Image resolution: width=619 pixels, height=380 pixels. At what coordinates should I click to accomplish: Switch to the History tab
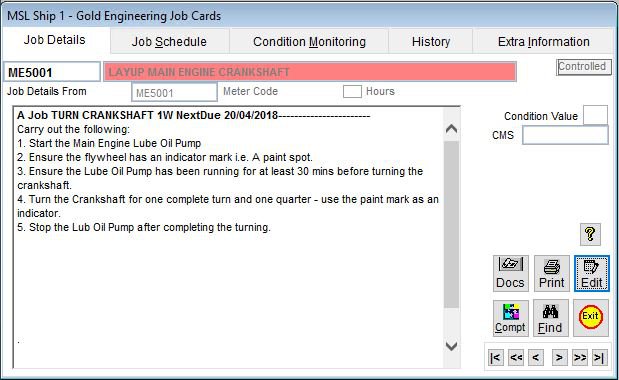pyautogui.click(x=431, y=41)
